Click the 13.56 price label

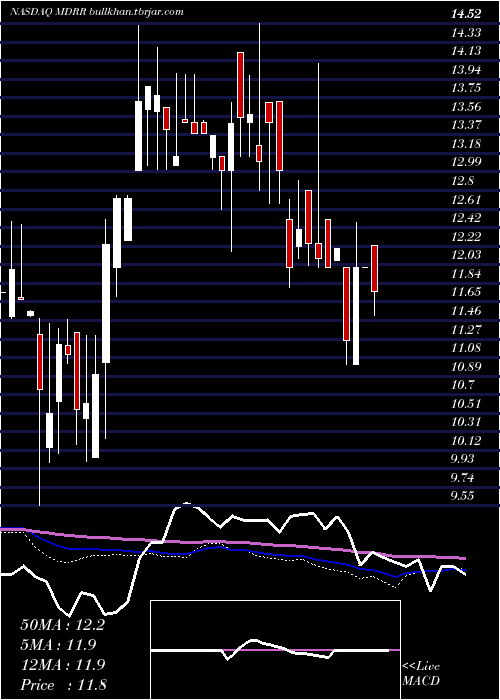tap(466, 107)
